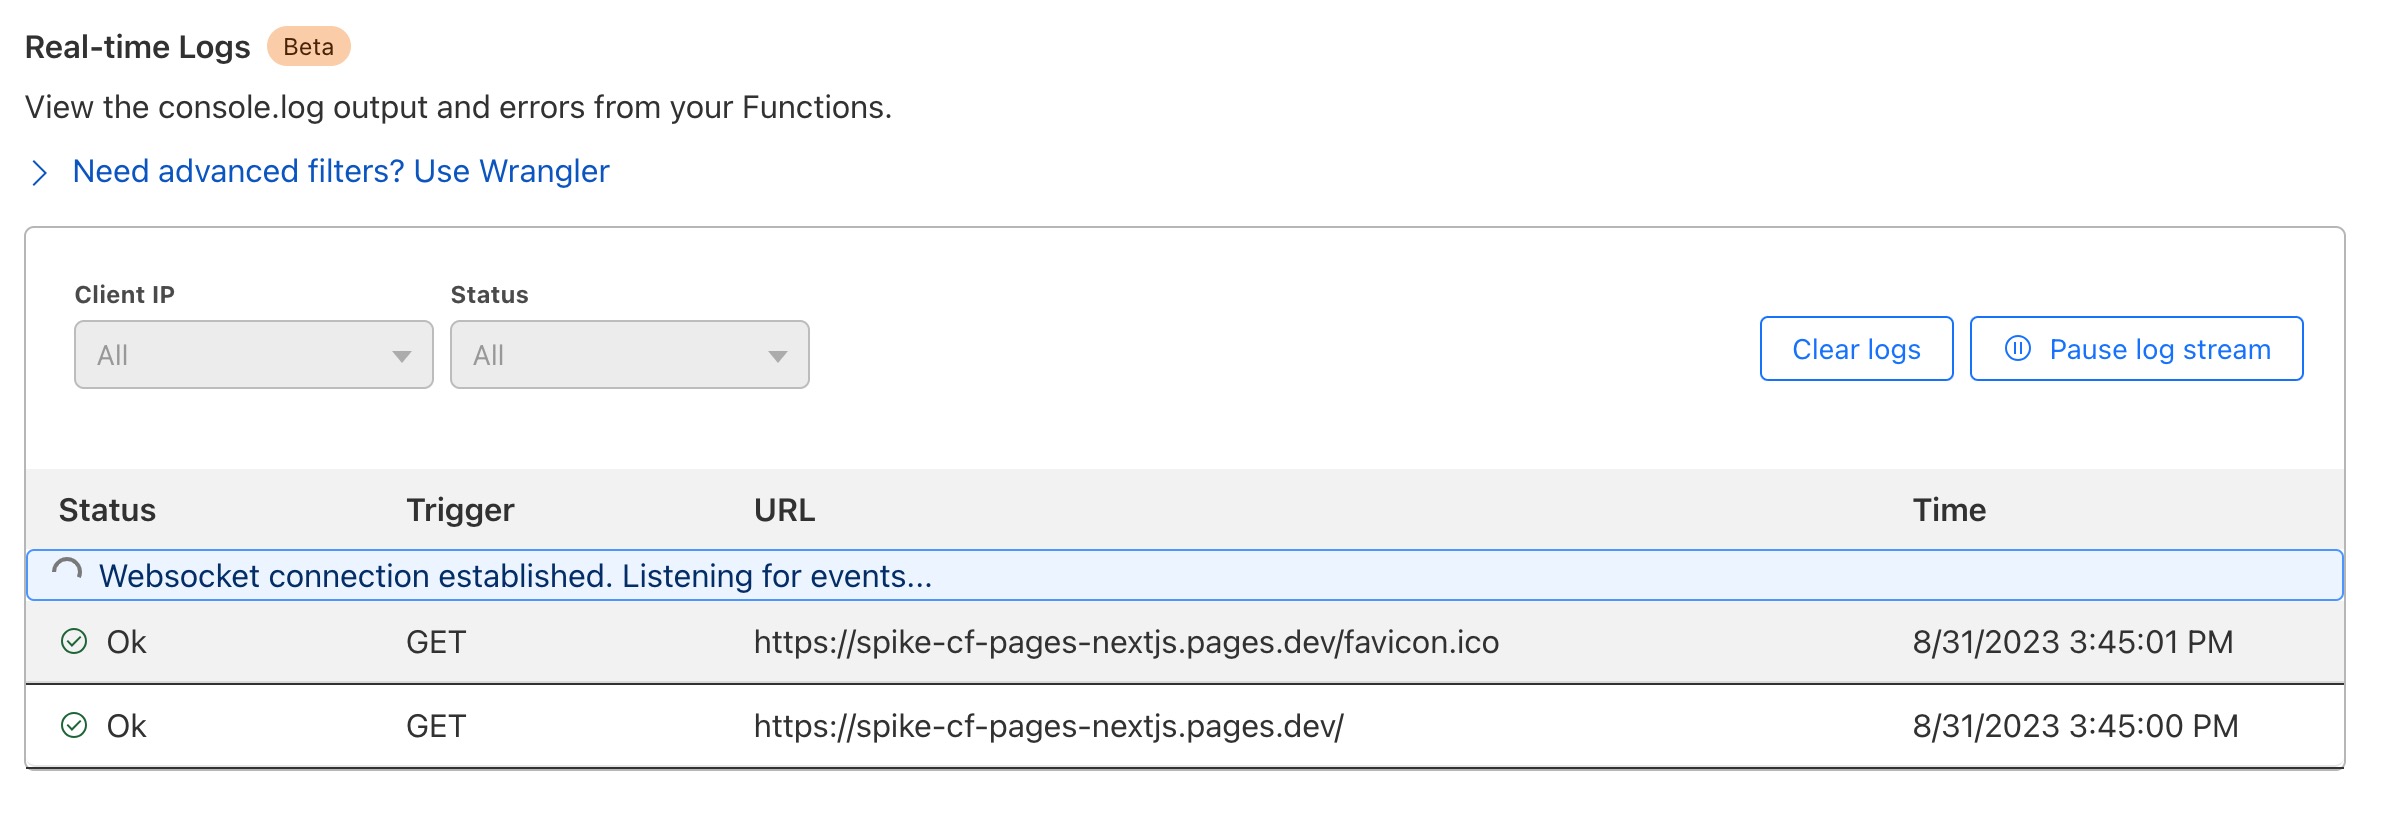
Task: Click the Websocket connection established message
Action: coord(515,576)
